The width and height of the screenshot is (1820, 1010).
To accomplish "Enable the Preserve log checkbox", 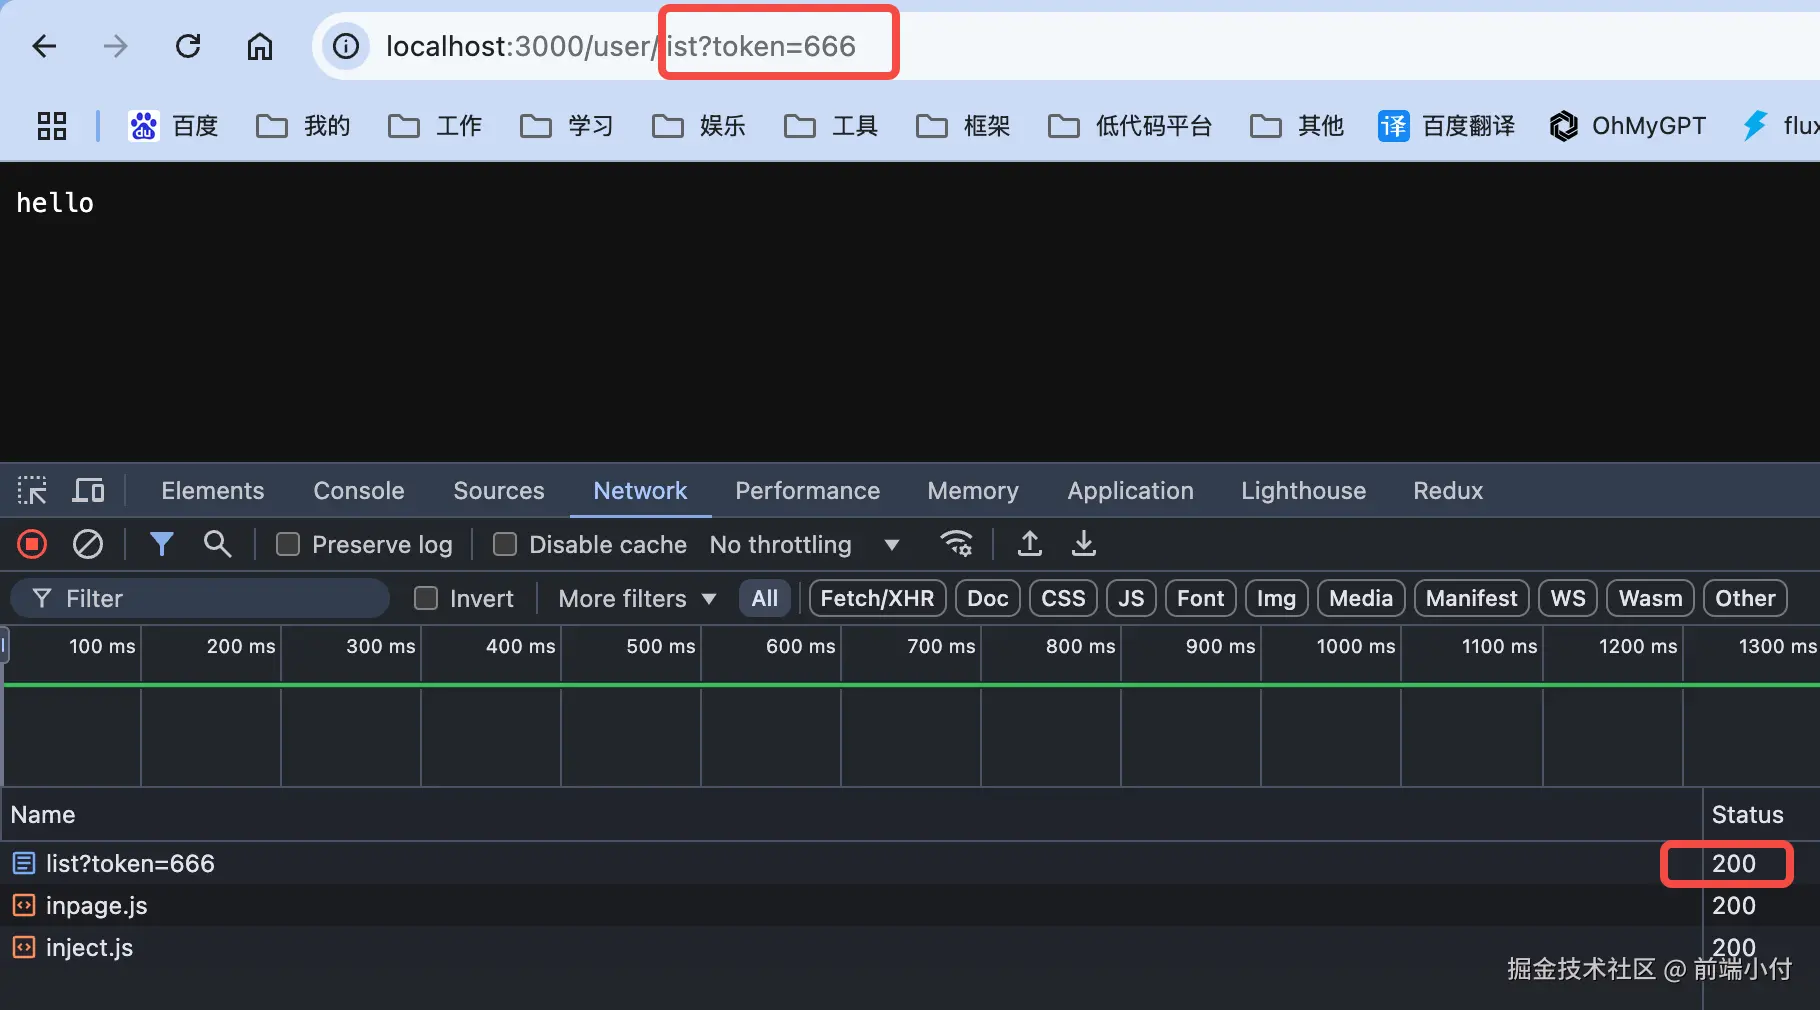I will [288, 544].
